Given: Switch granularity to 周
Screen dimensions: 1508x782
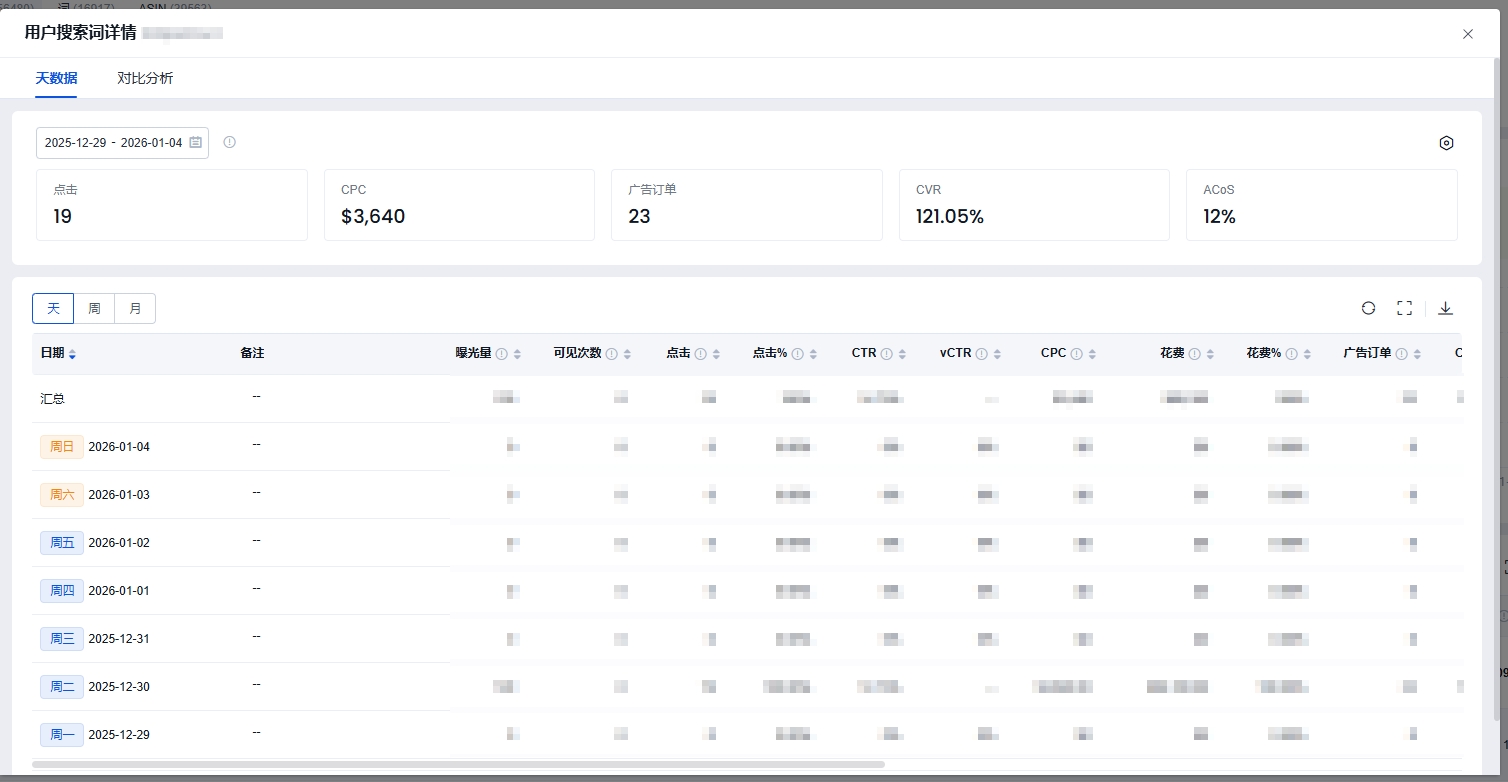Looking at the screenshot, I should coord(94,308).
